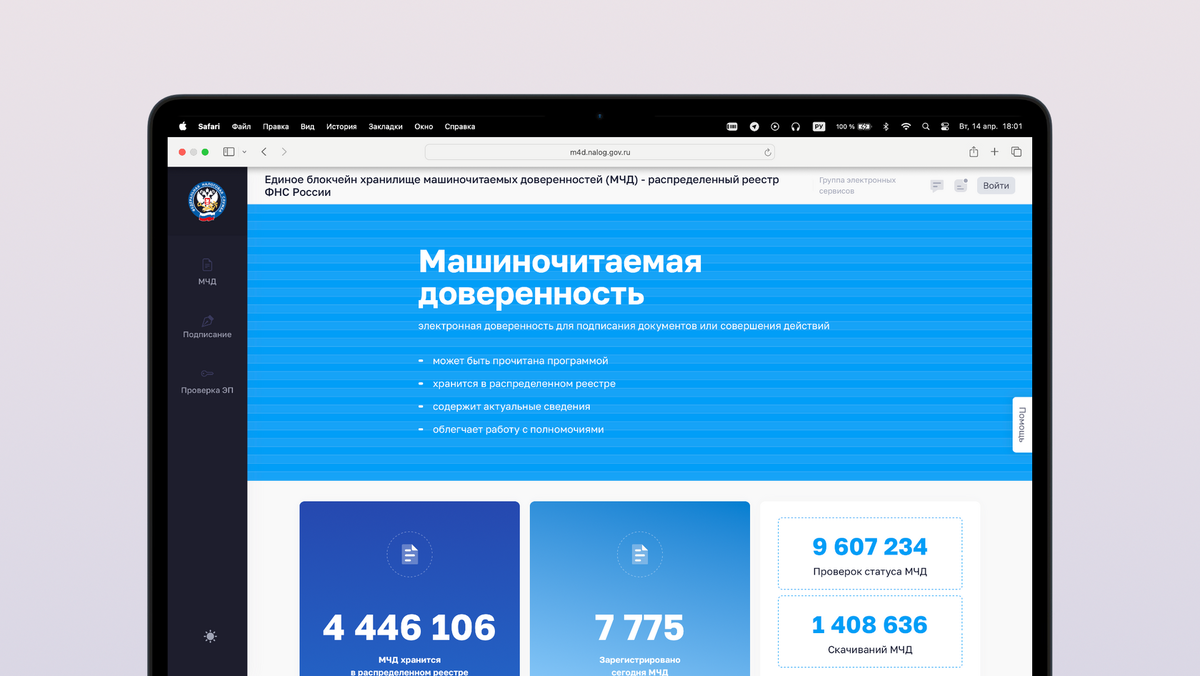The width and height of the screenshot is (1200, 676).
Task: Click the bullet облегчает работу с полномочиями
Action: click(518, 430)
